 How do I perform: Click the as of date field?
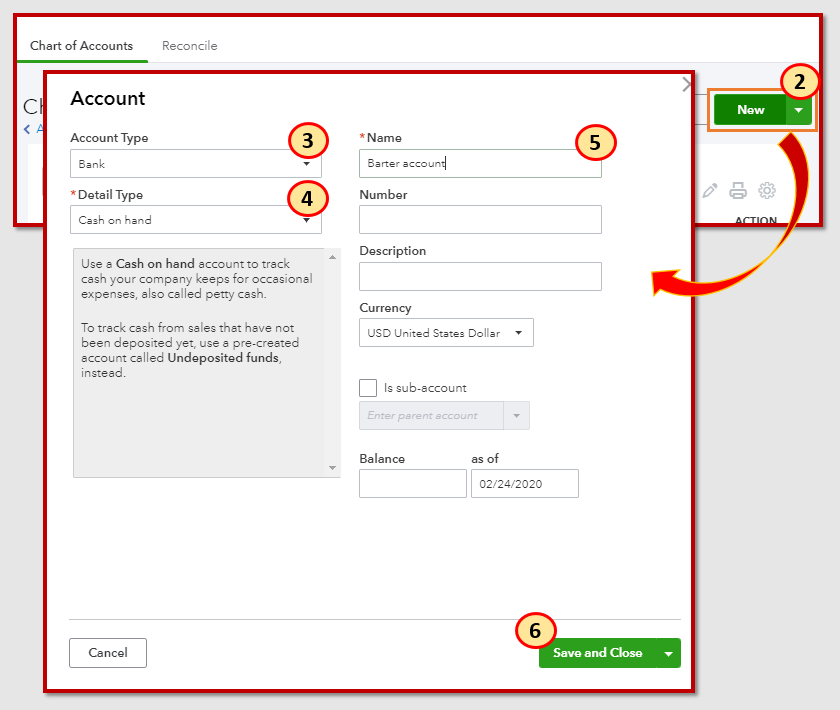(x=525, y=483)
